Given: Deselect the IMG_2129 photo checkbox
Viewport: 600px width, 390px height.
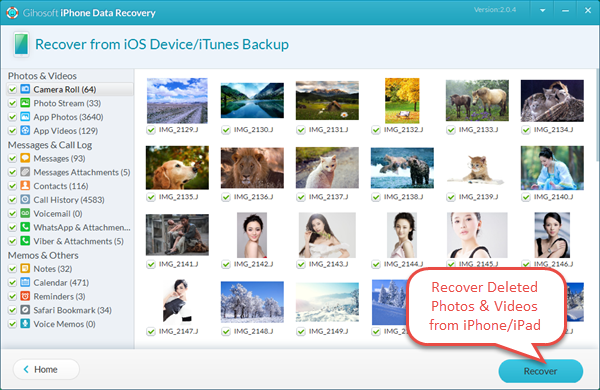Looking at the screenshot, I should point(151,130).
